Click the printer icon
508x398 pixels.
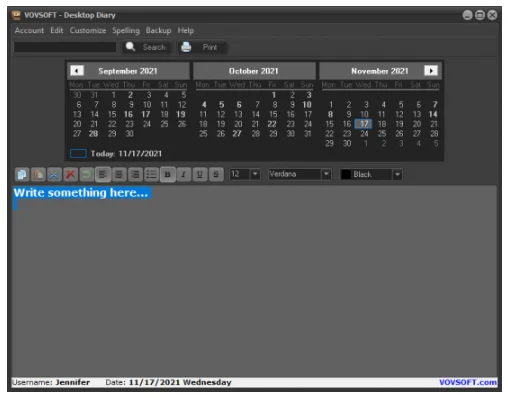click(x=186, y=47)
